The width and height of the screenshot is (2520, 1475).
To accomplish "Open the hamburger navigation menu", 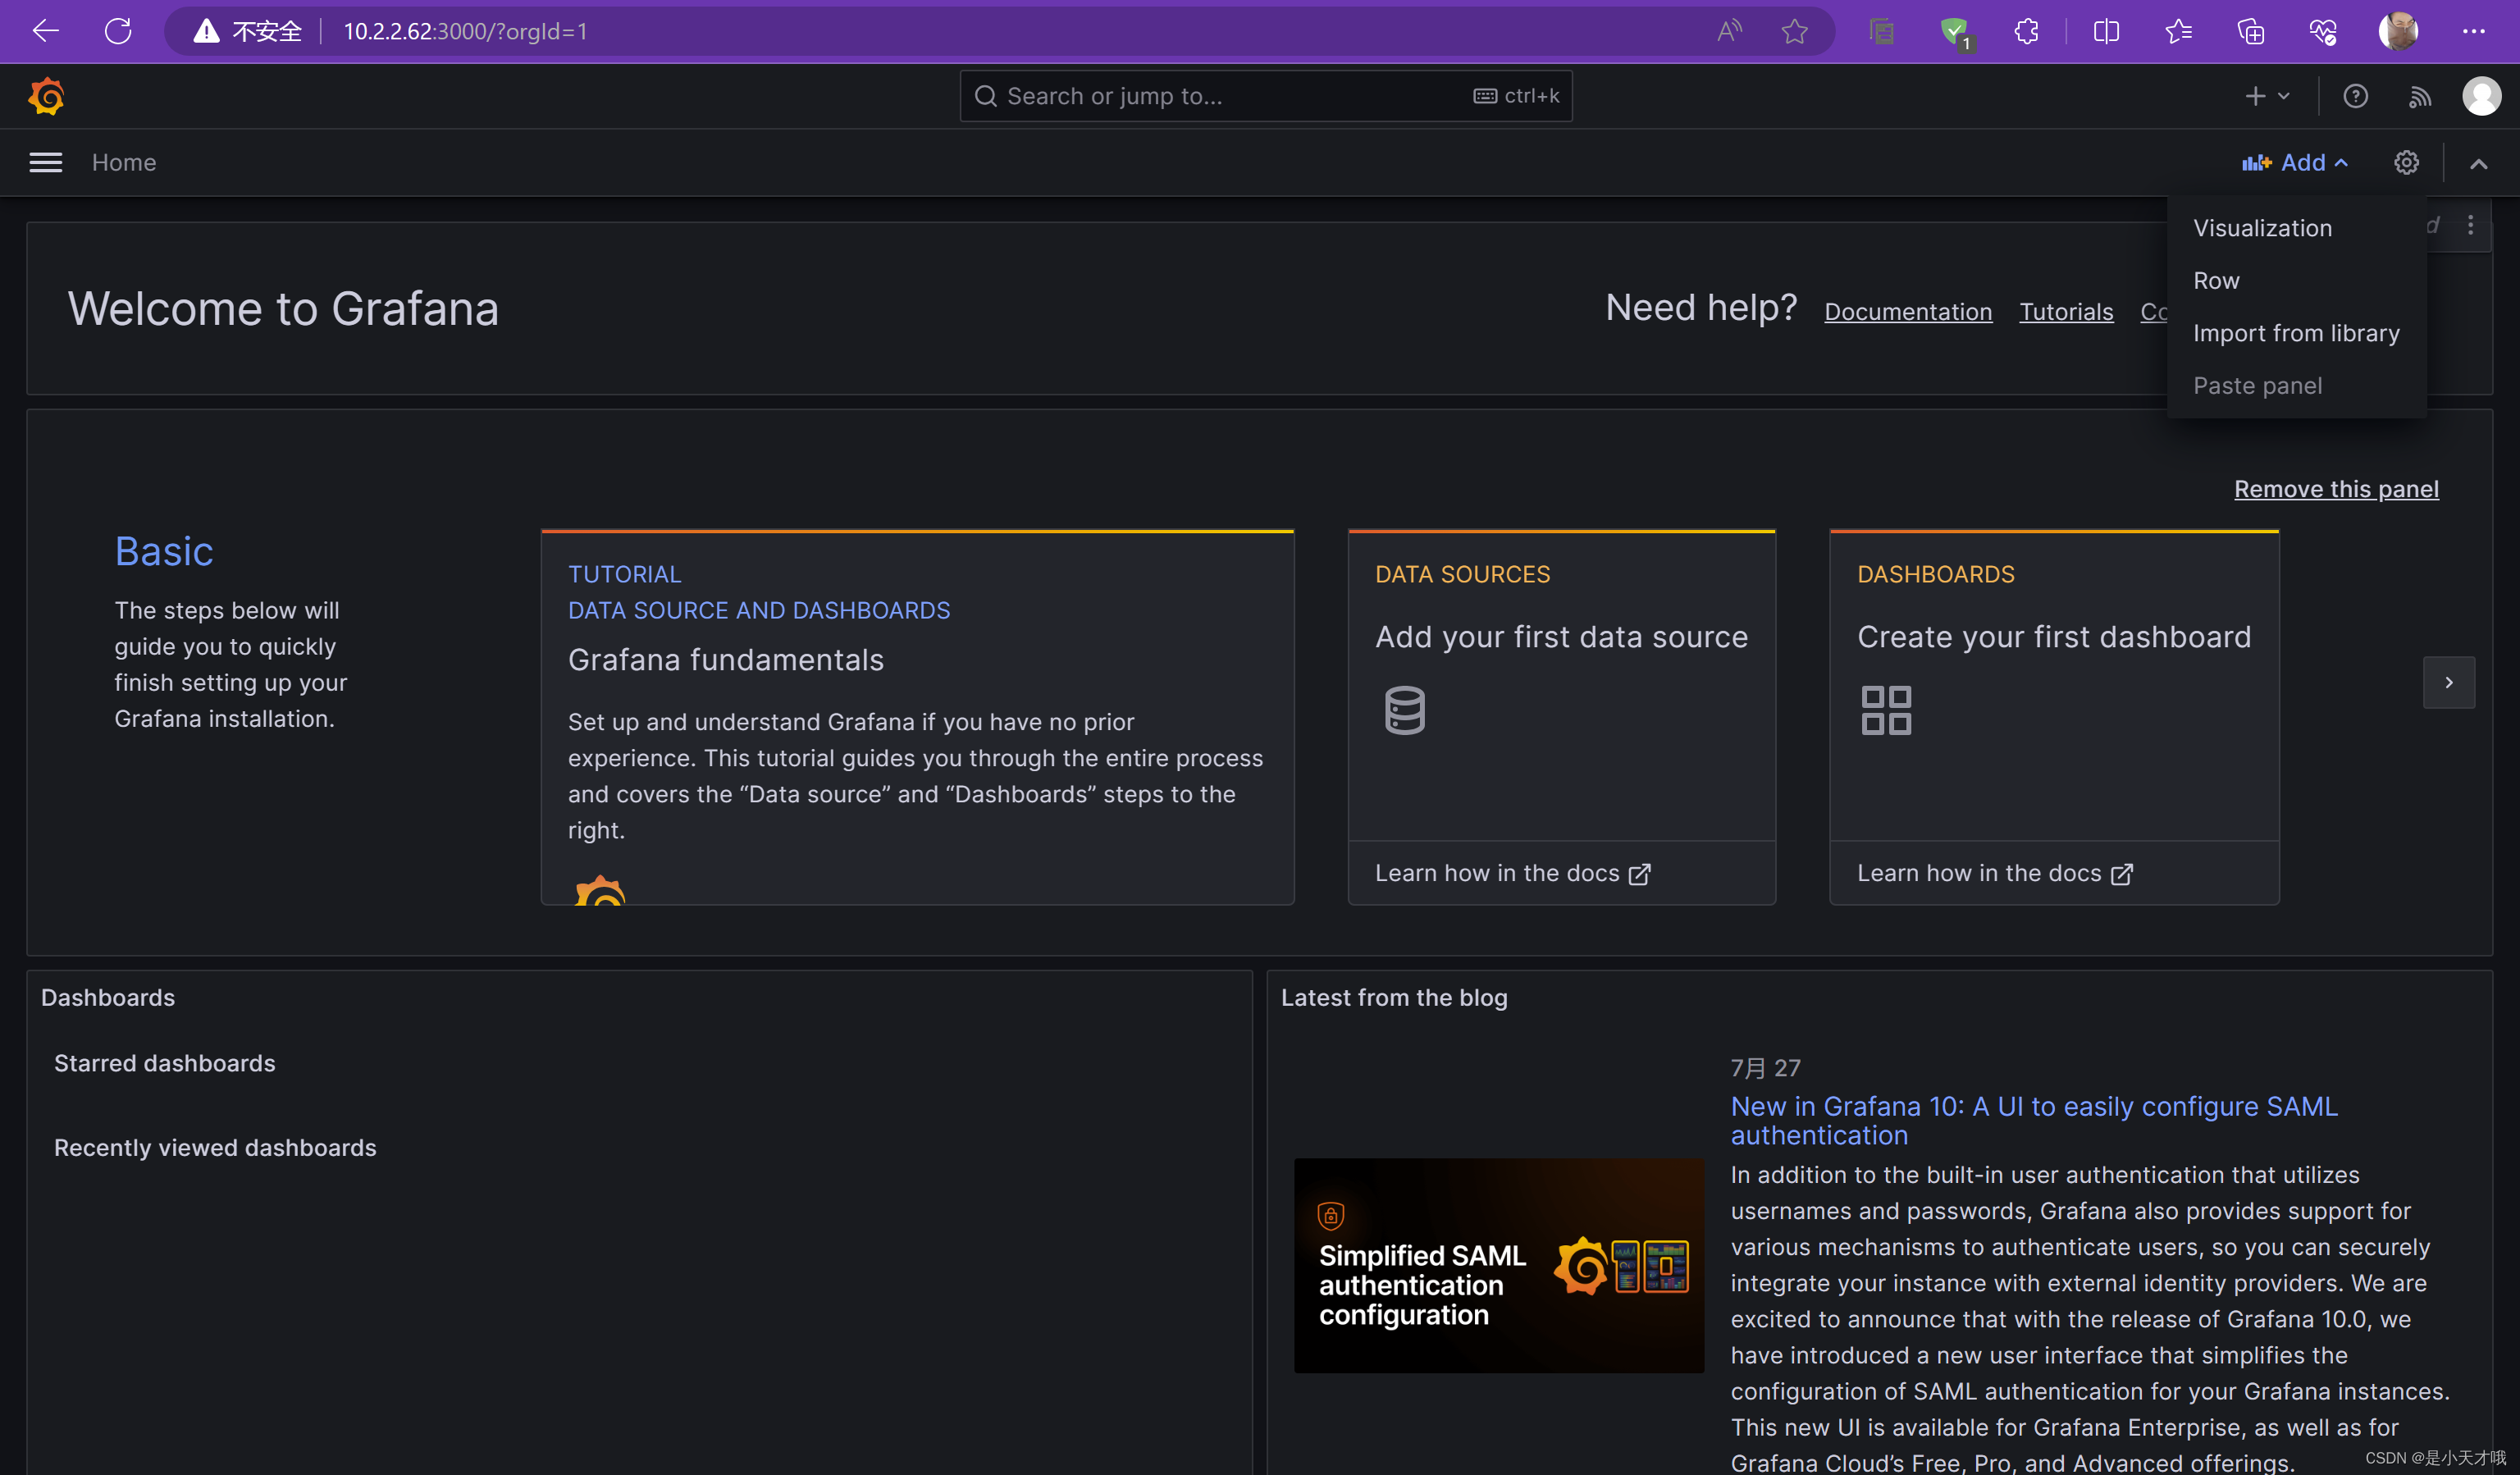I will (46, 163).
